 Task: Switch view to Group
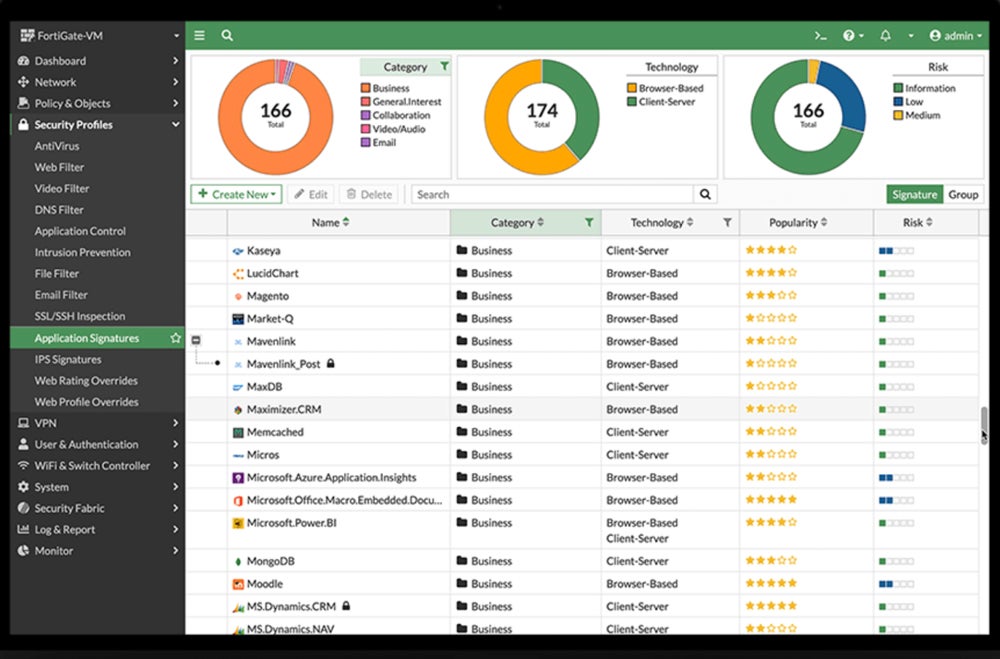coord(963,195)
